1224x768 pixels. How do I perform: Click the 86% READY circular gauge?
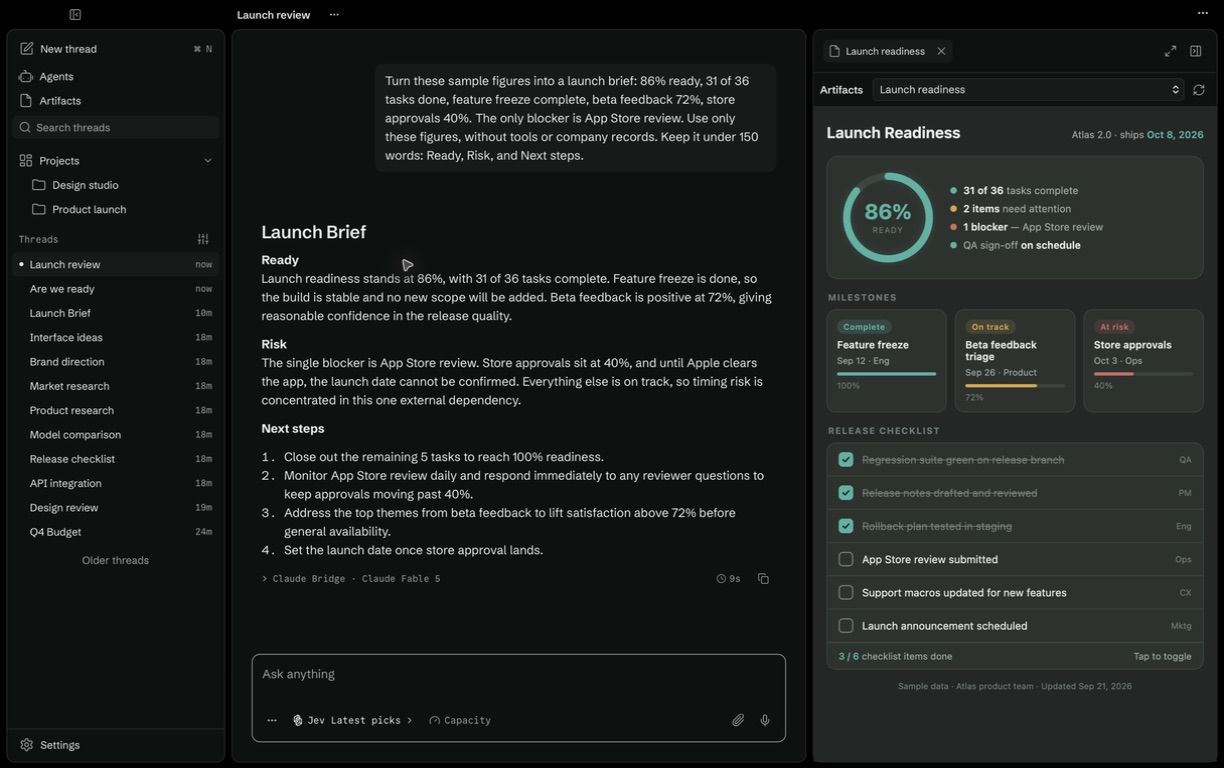click(887, 217)
